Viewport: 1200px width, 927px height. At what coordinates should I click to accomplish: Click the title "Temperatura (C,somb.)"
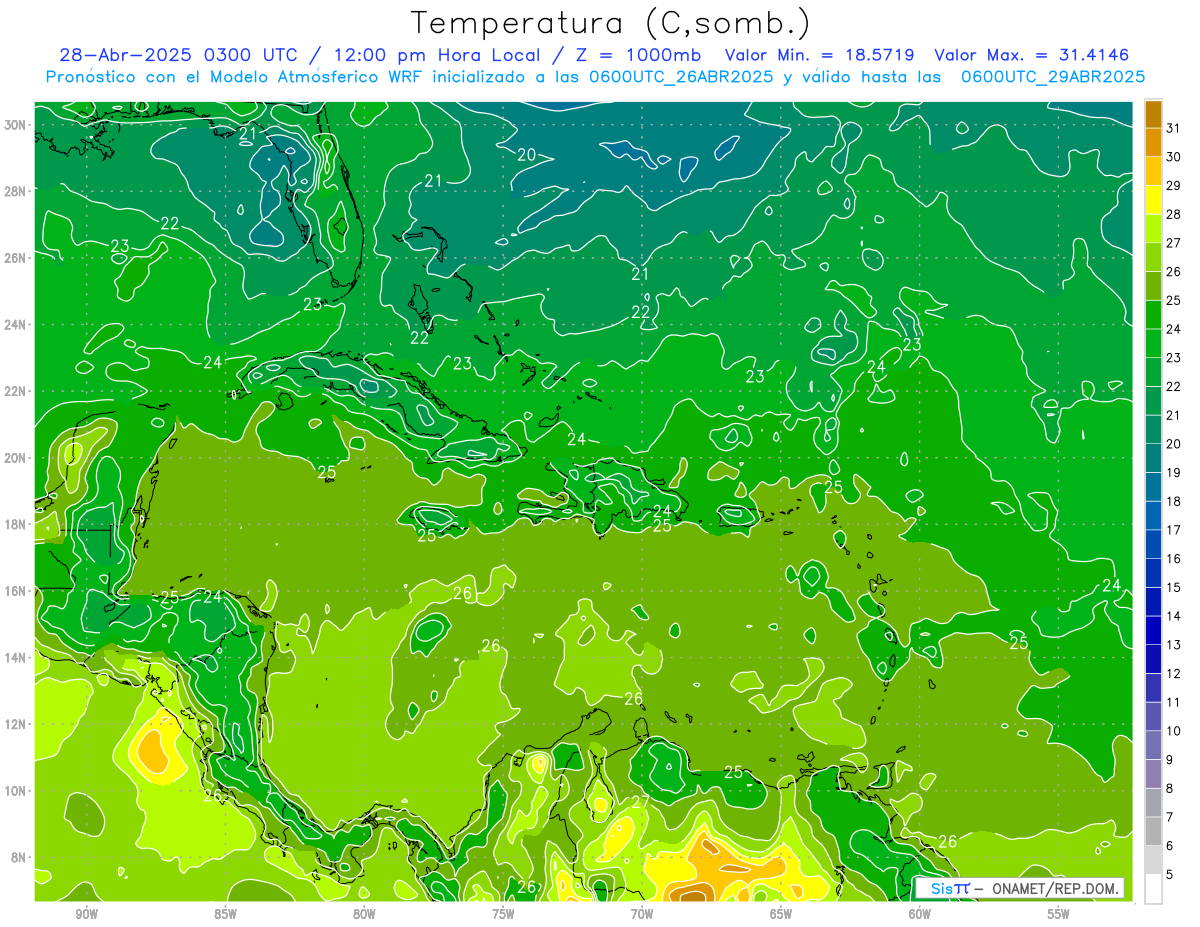tap(611, 23)
